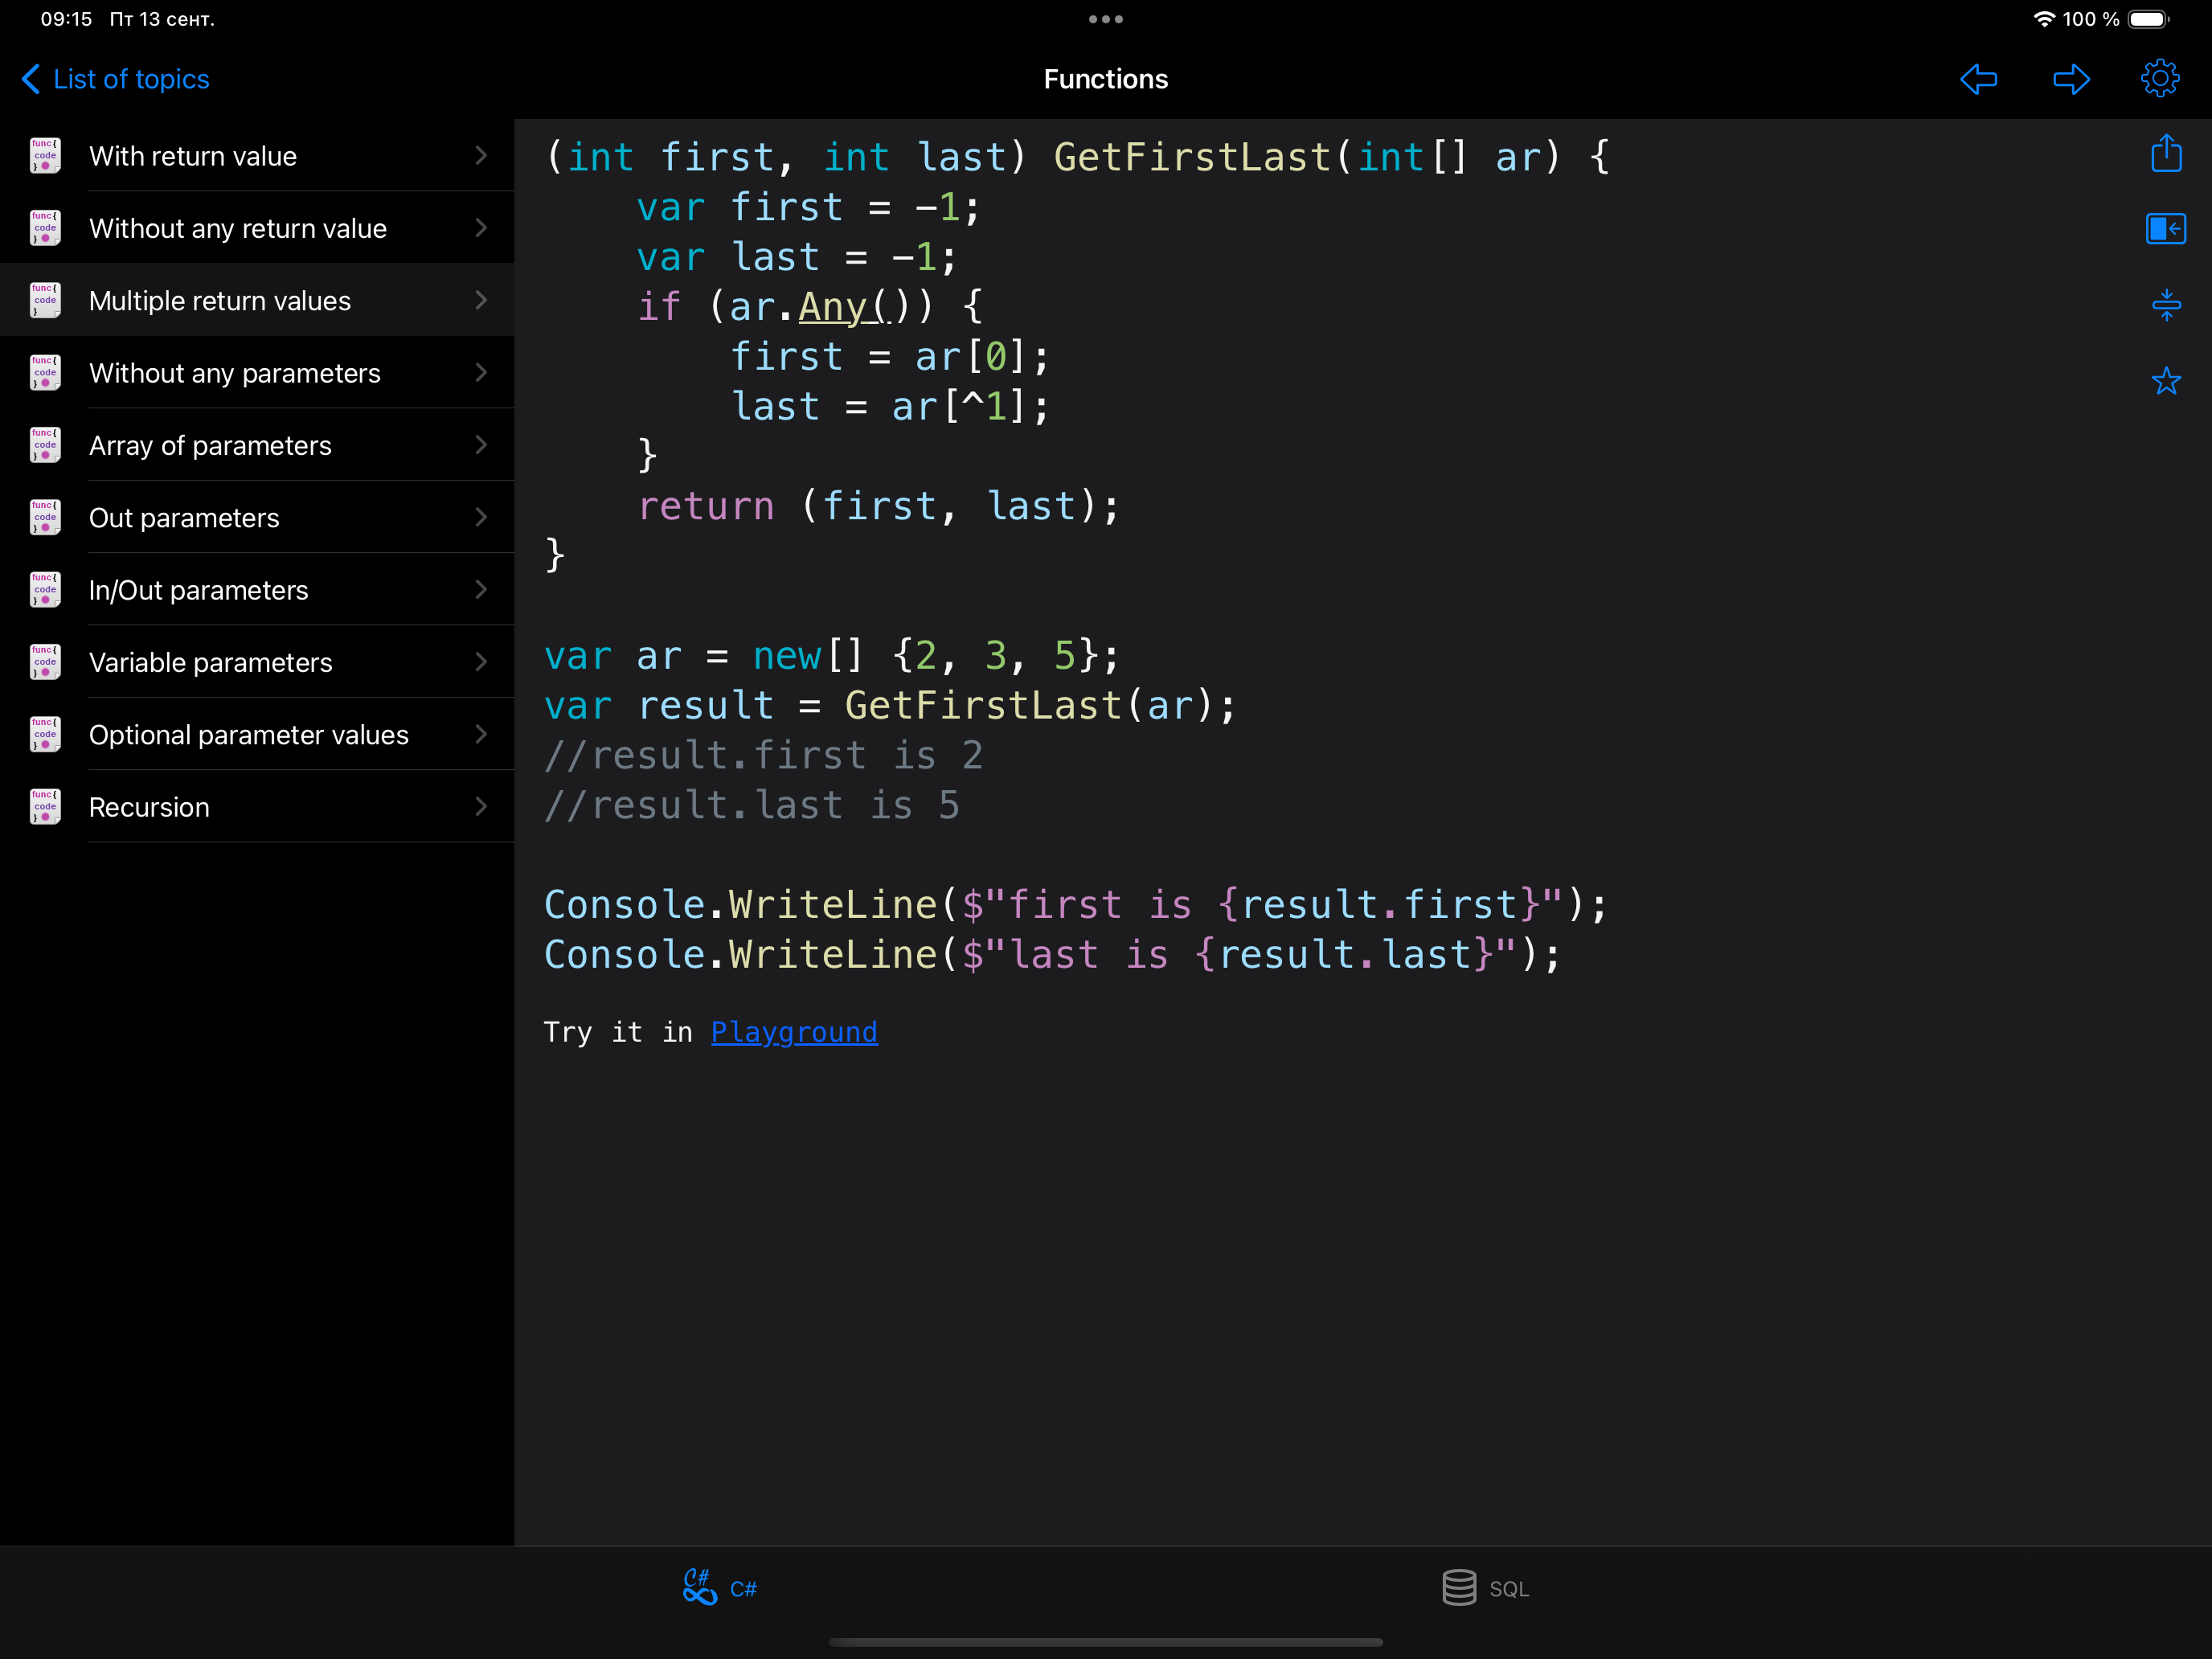
Task: Open the In/Out parameters topic
Action: point(257,589)
